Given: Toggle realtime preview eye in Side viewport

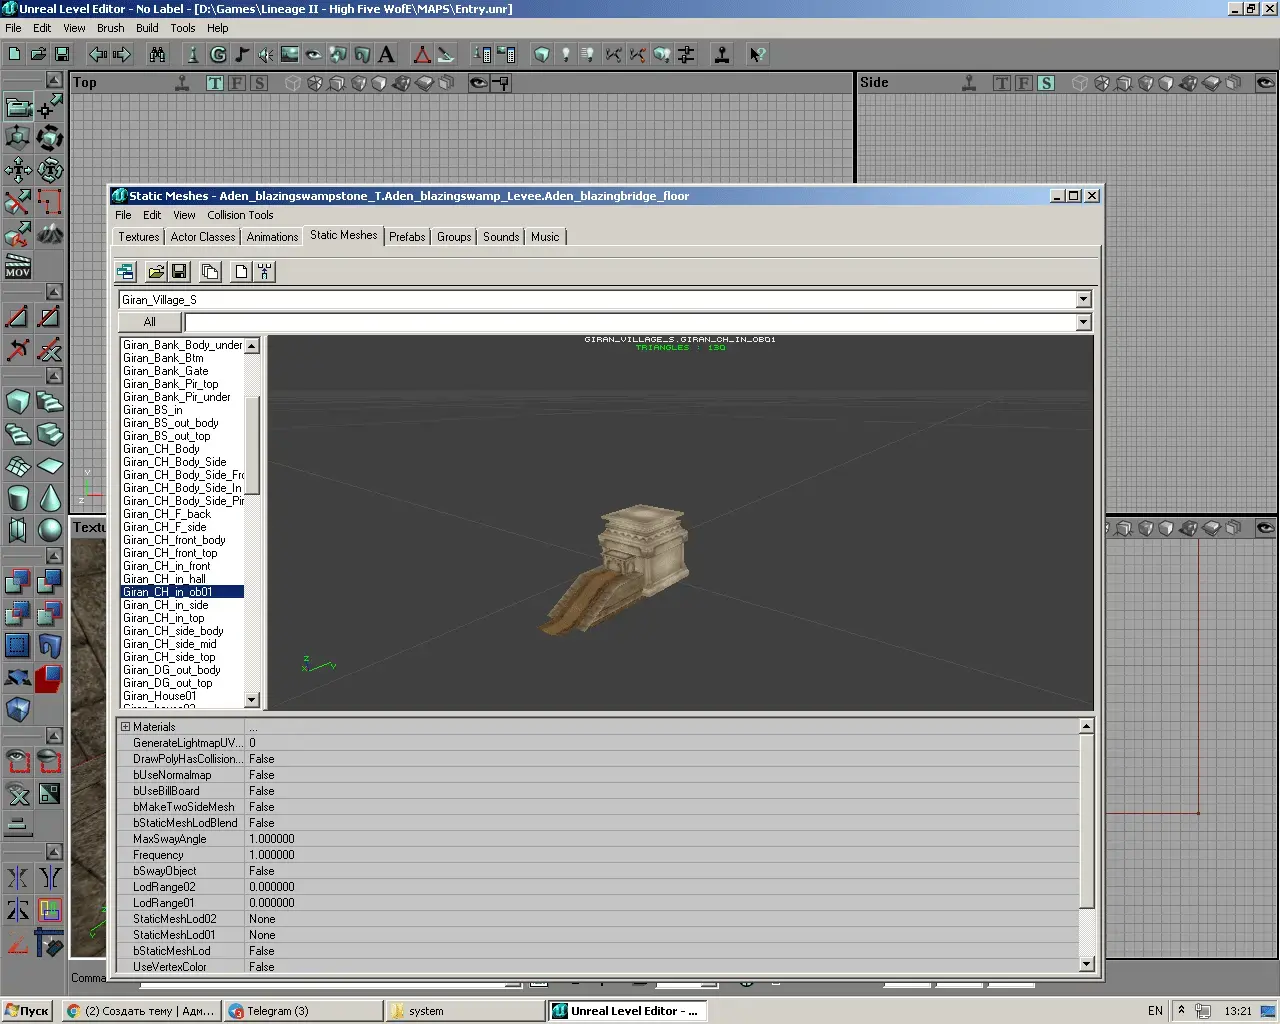Looking at the screenshot, I should [1265, 83].
